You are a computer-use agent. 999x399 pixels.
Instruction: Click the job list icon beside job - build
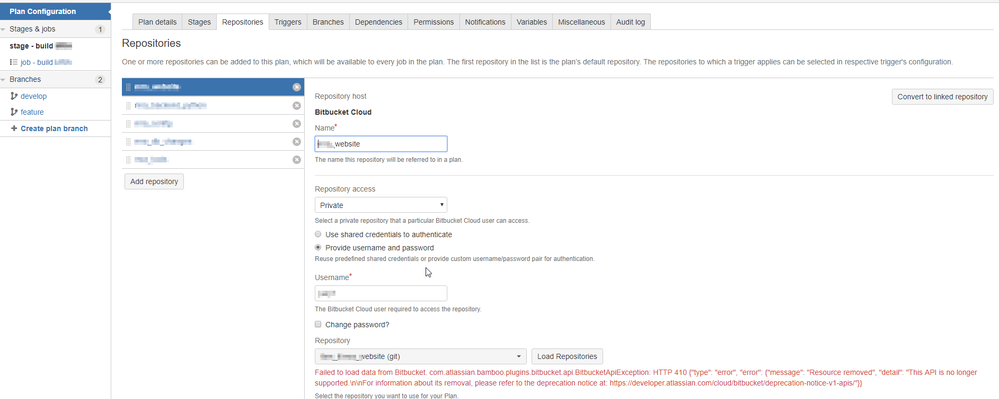point(14,62)
